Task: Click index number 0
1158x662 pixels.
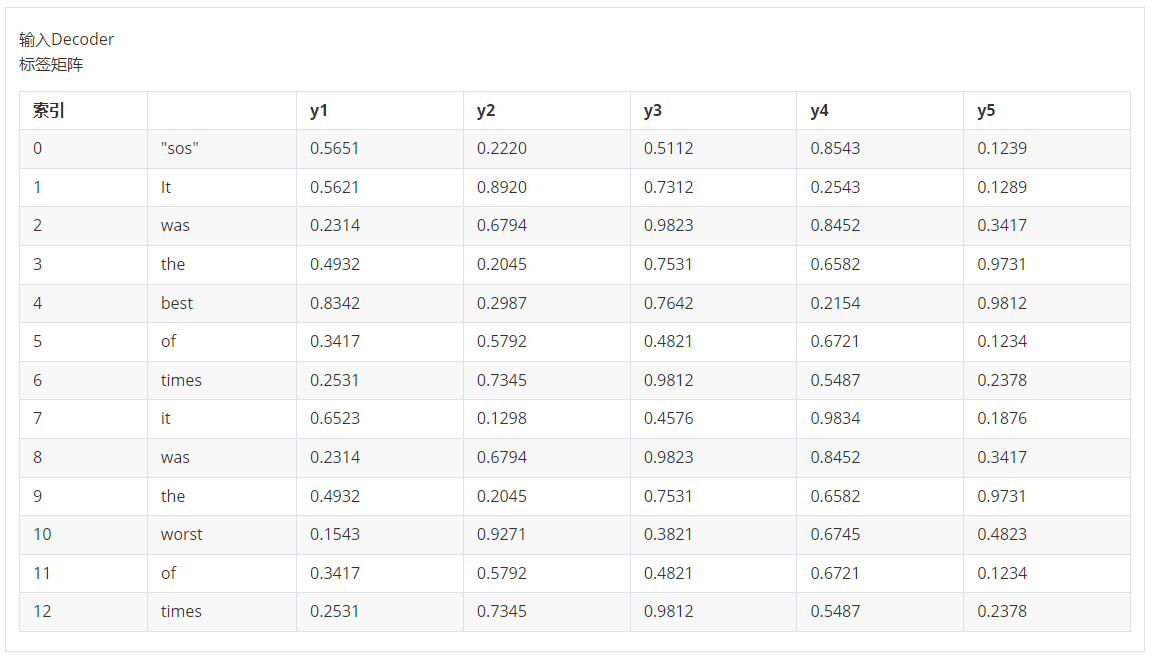Action: (38, 149)
